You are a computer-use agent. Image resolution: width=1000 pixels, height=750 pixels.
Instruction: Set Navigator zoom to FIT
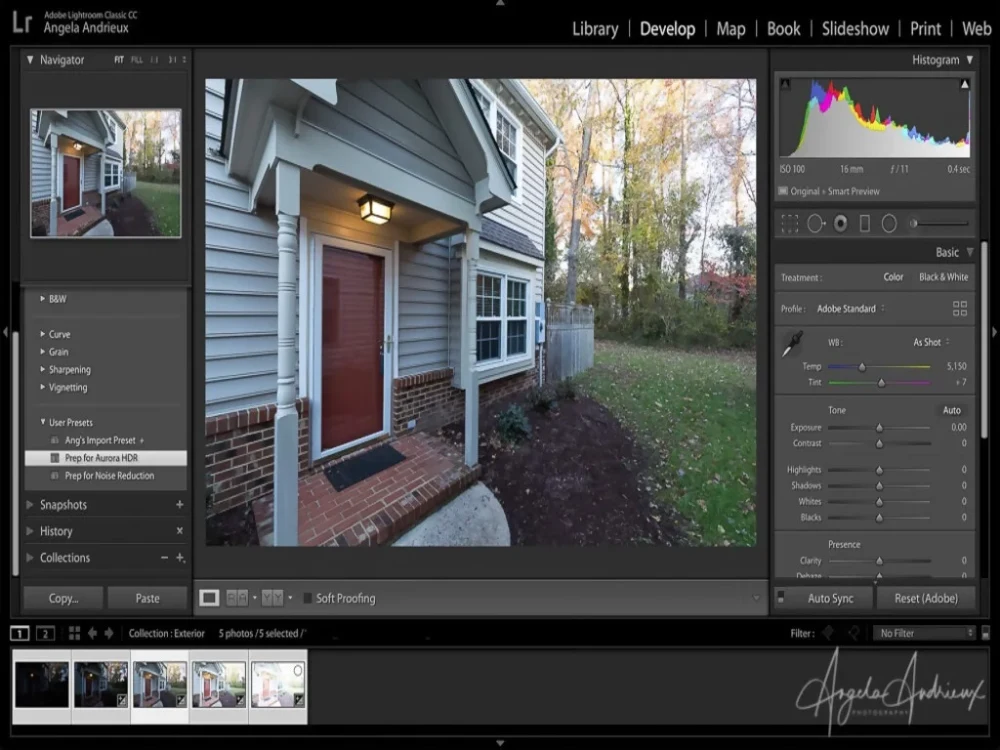119,60
